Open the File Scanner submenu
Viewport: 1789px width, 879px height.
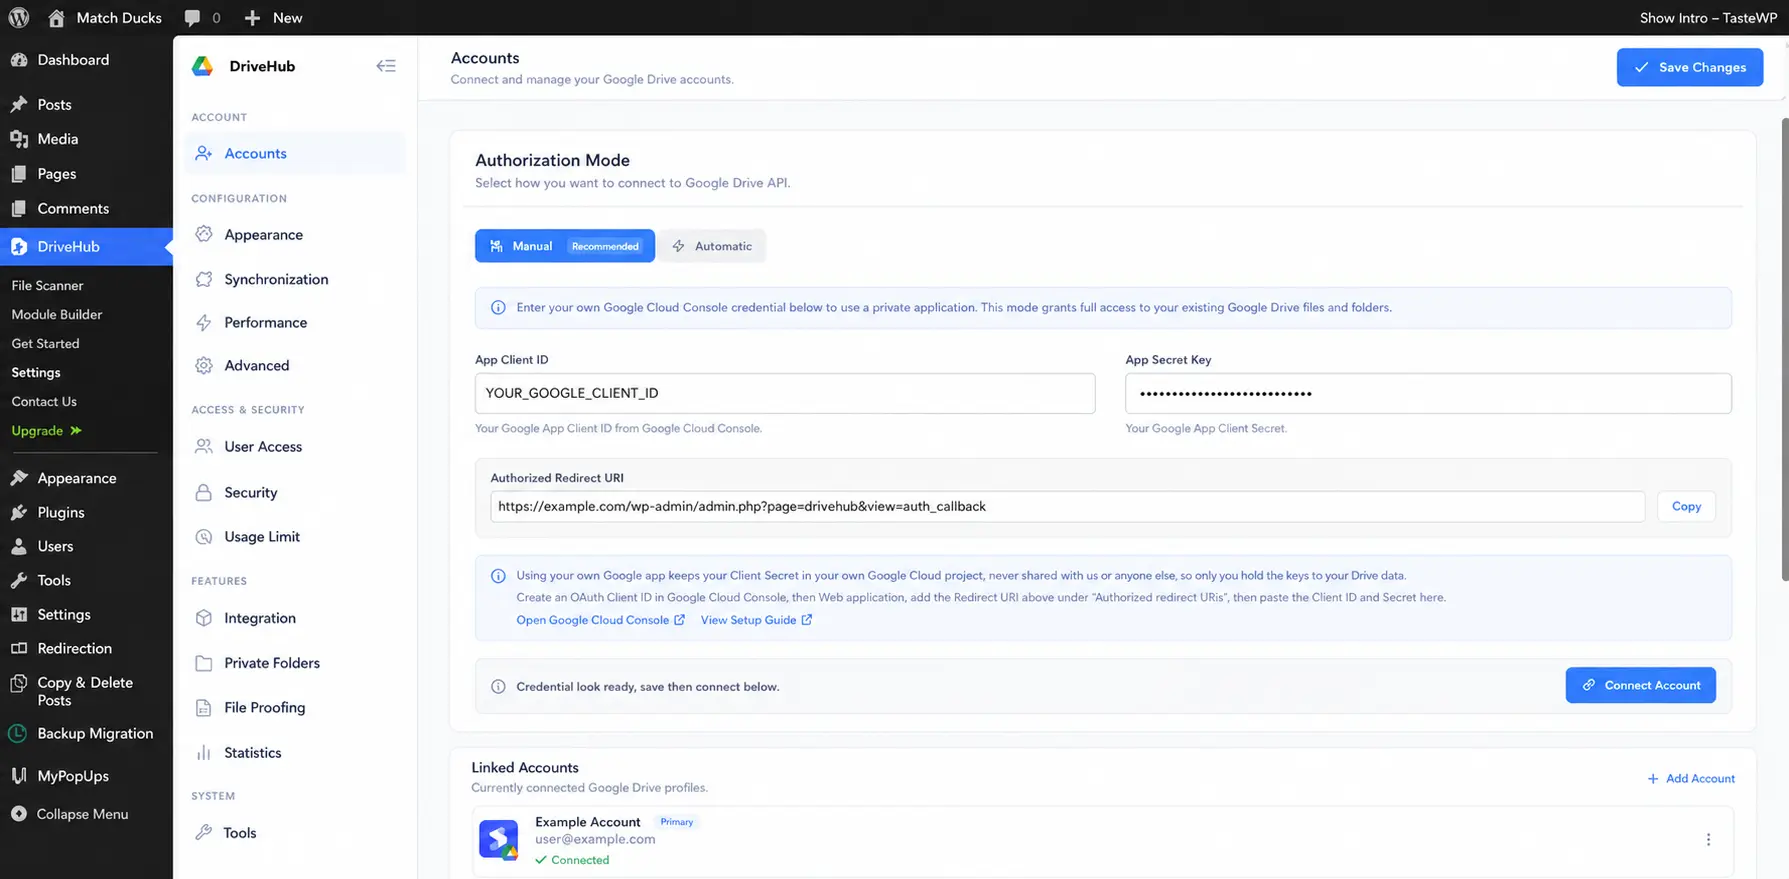[47, 286]
